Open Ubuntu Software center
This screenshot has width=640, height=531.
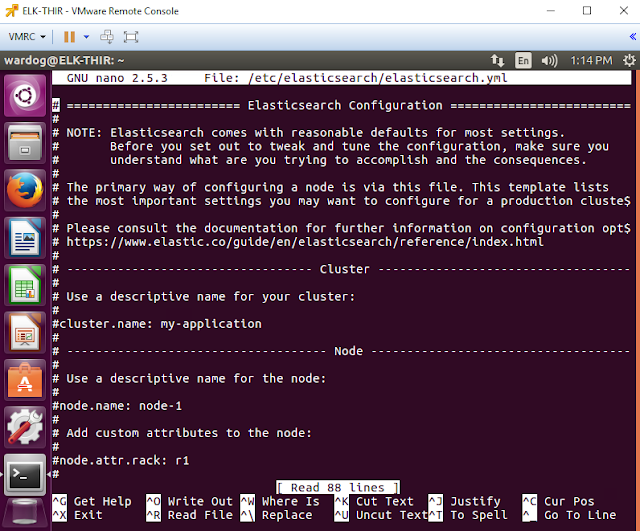(25, 380)
